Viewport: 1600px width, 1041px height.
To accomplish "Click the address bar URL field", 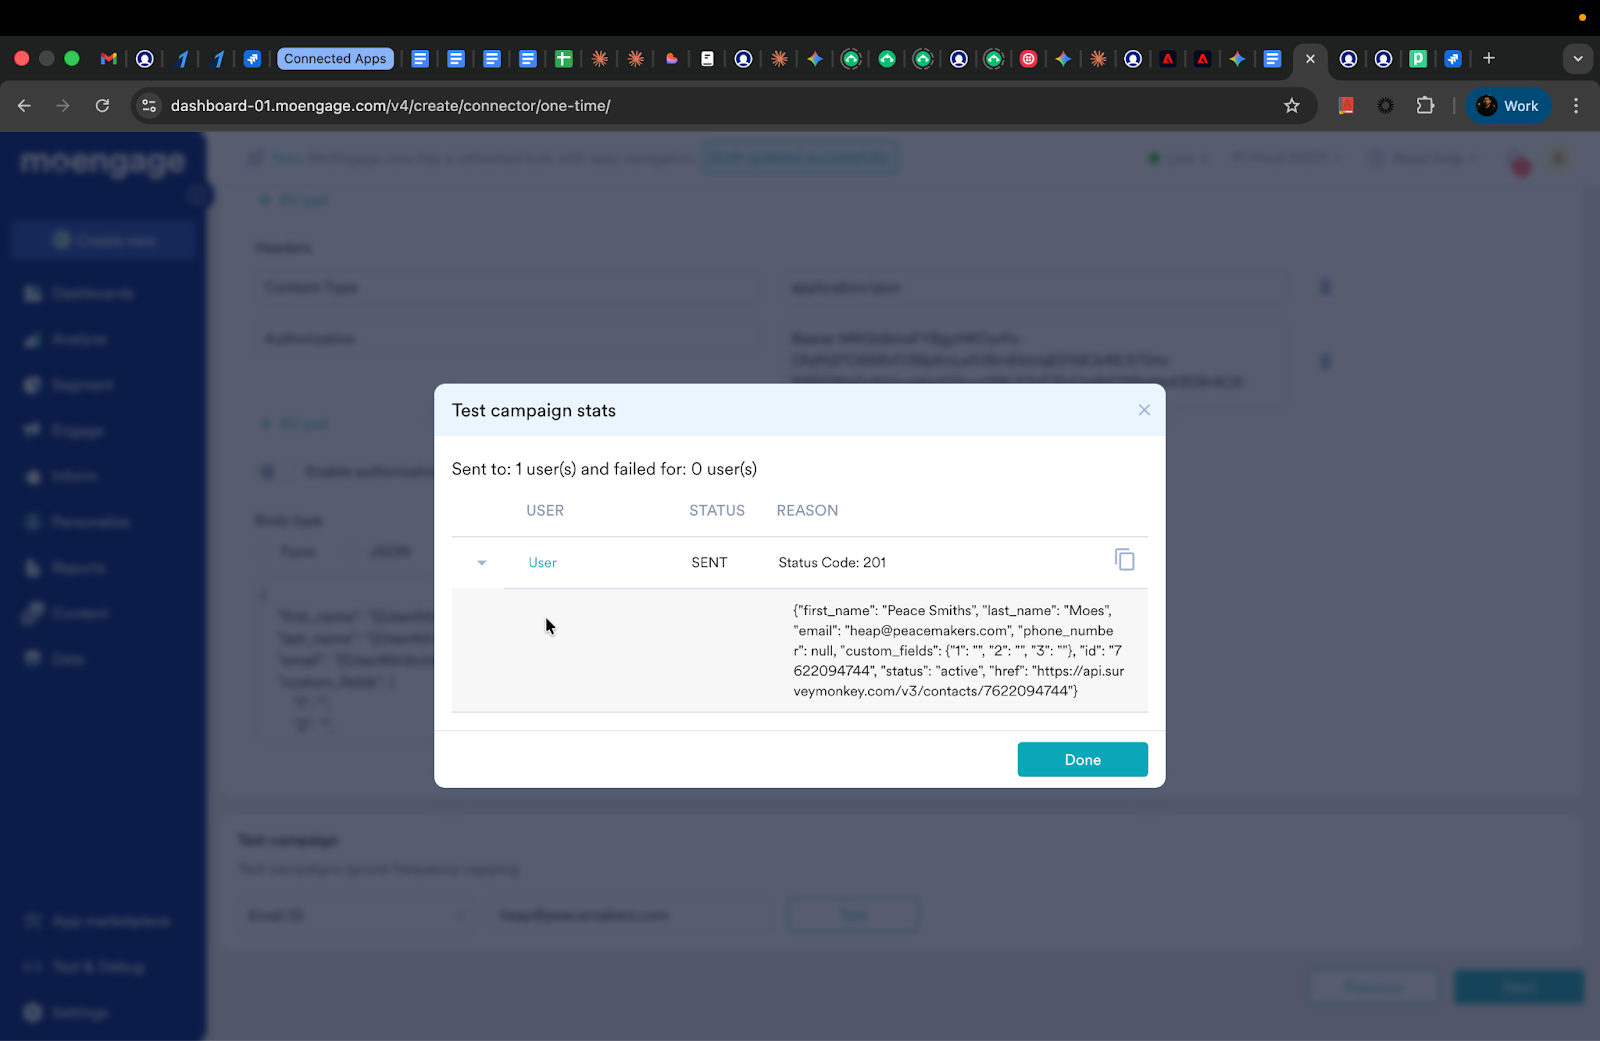I will (x=700, y=106).
